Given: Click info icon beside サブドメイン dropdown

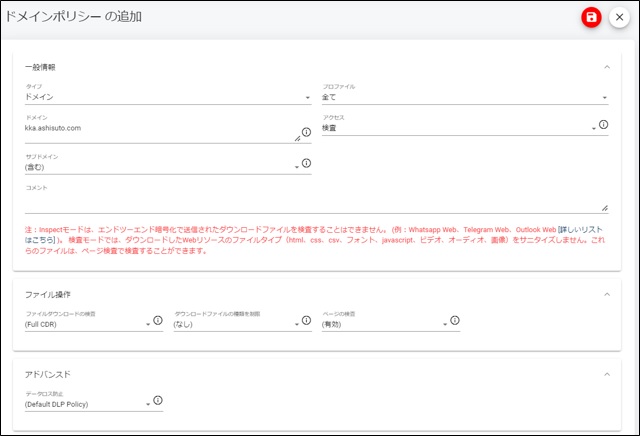Looking at the screenshot, I should point(306,162).
